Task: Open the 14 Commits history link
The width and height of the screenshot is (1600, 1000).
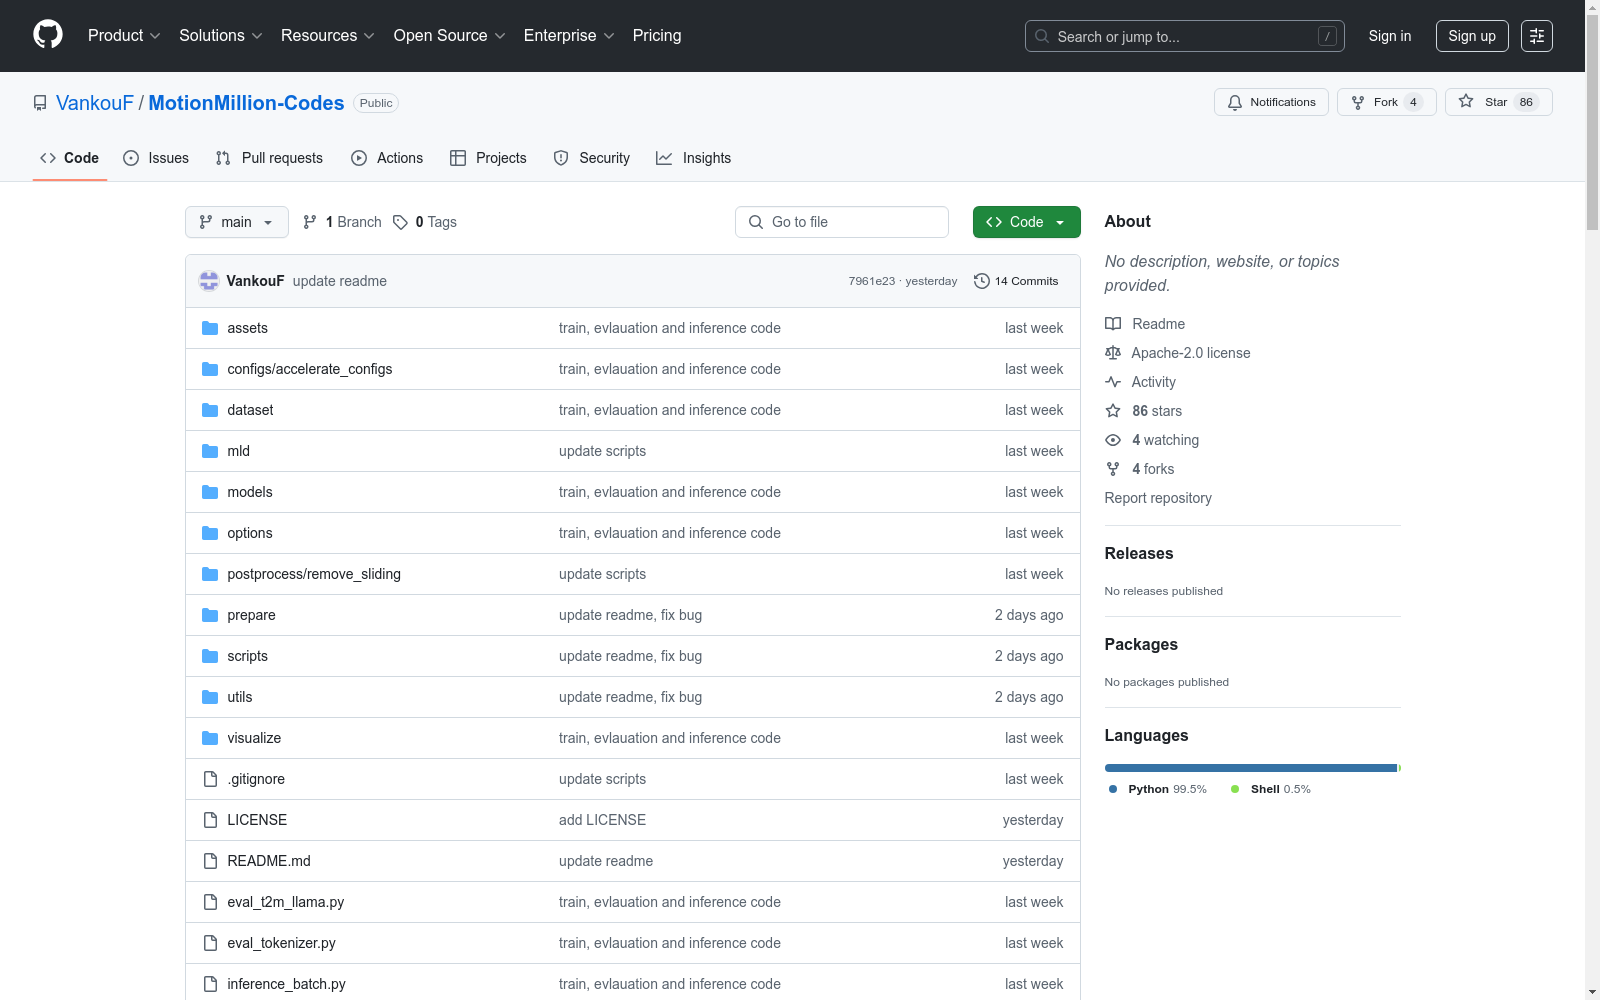Action: coord(1016,281)
